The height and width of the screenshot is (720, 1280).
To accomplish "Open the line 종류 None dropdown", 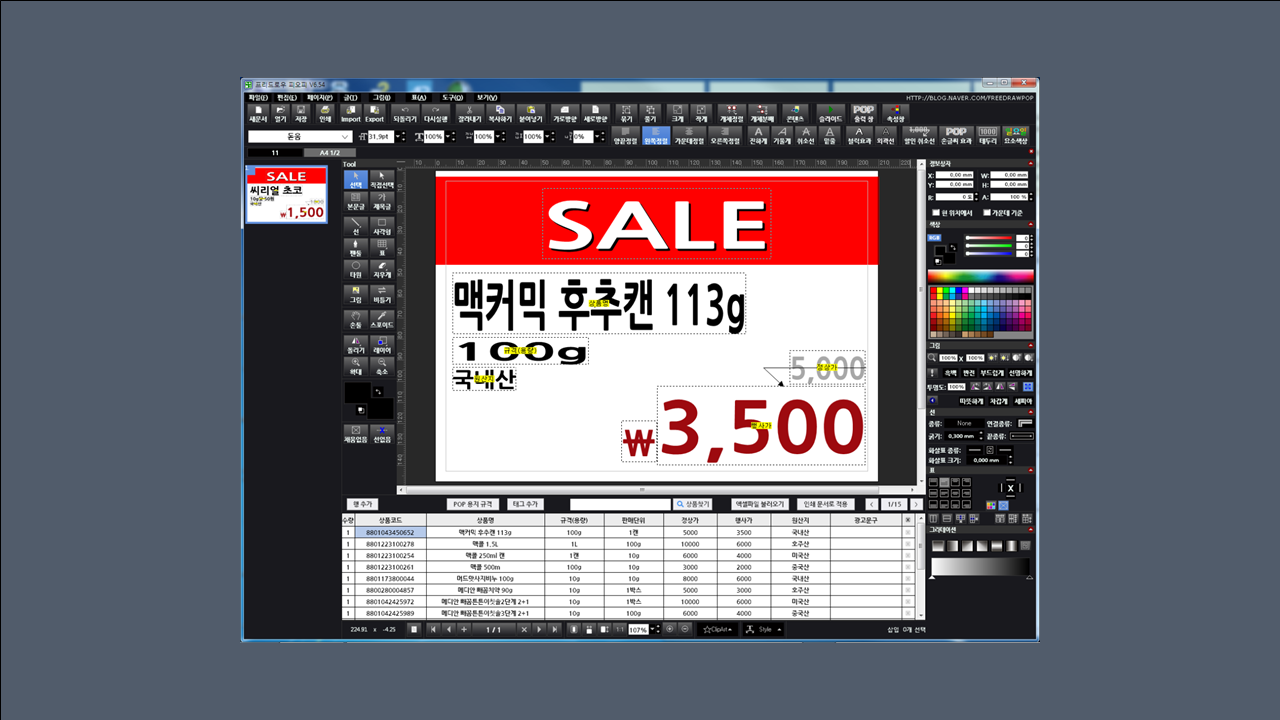I will pyautogui.click(x=964, y=423).
